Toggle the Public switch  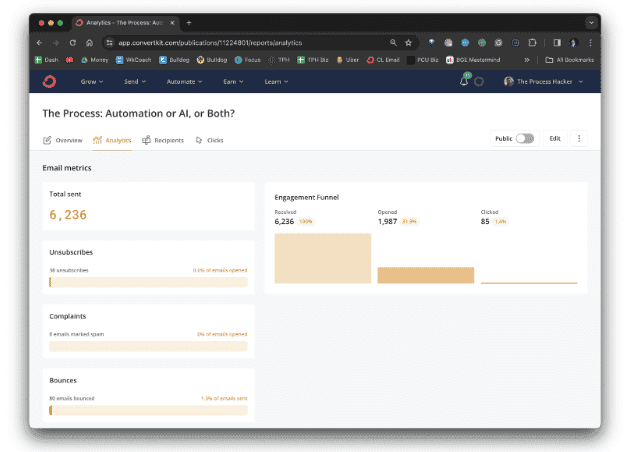click(x=525, y=139)
